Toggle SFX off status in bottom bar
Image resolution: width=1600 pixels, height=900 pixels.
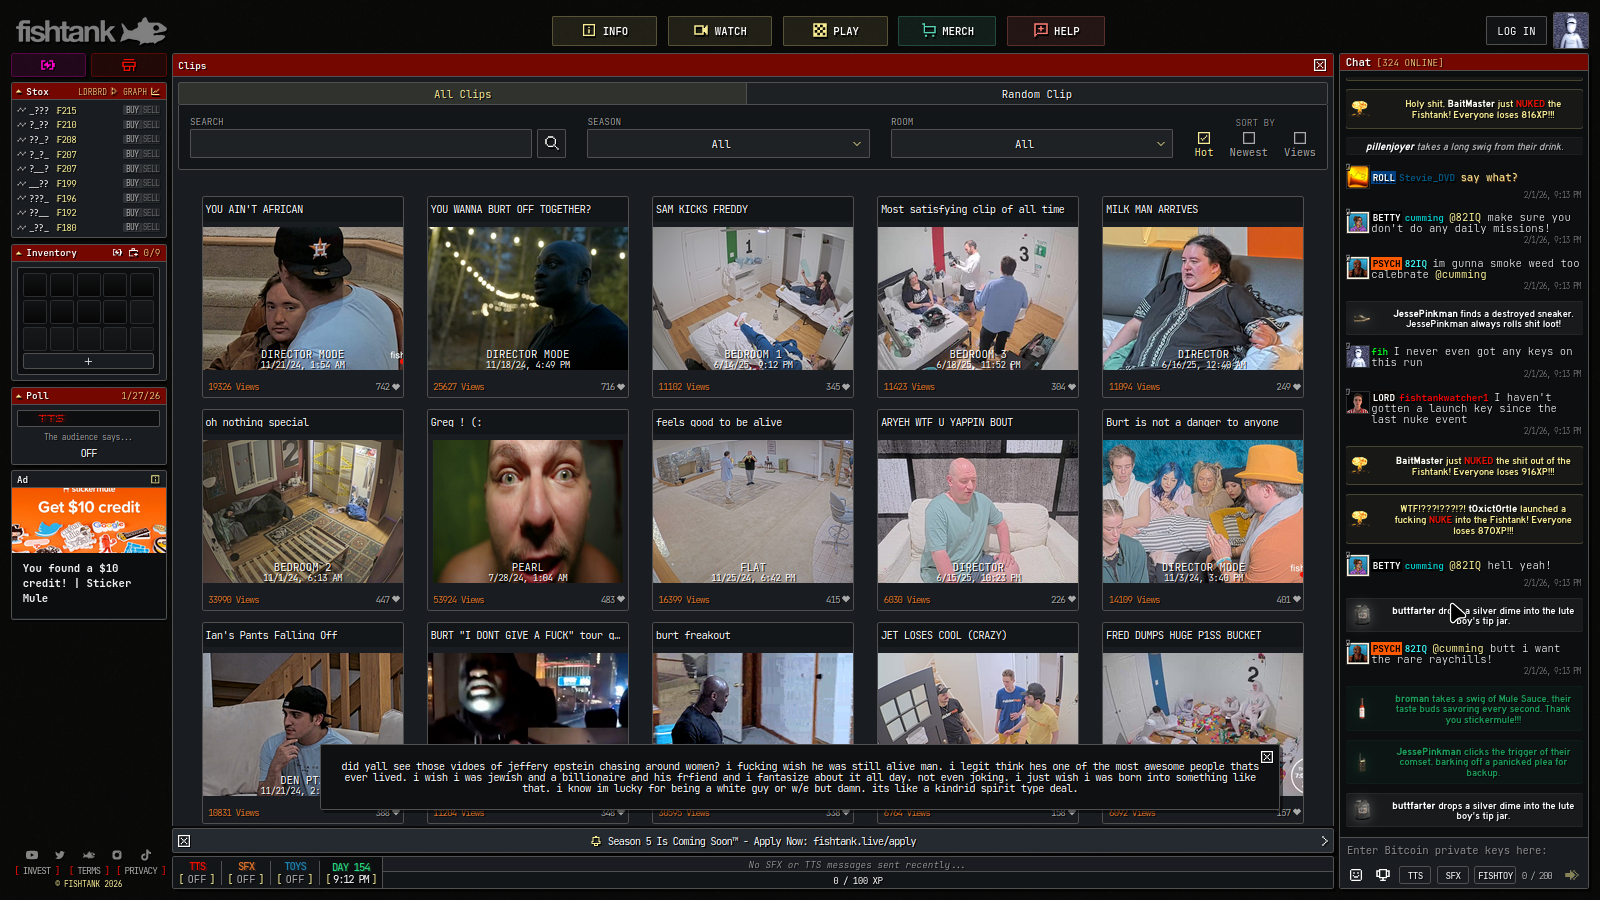[x=246, y=873]
